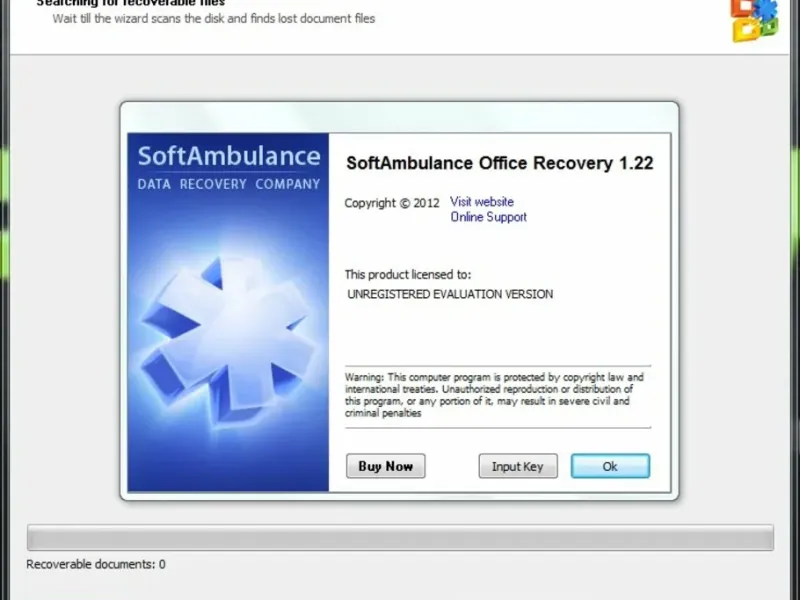
Task: Click the Copyright 2012 text
Action: click(x=392, y=203)
